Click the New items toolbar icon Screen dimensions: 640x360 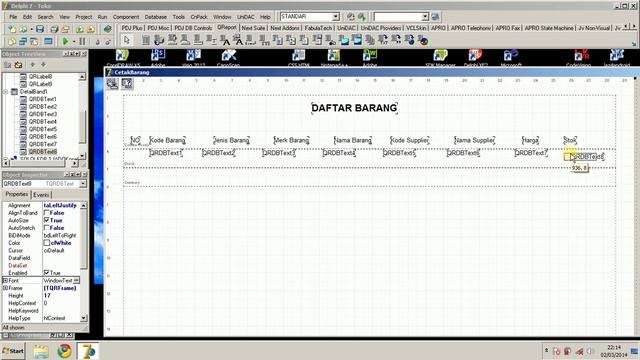[x=12, y=29]
